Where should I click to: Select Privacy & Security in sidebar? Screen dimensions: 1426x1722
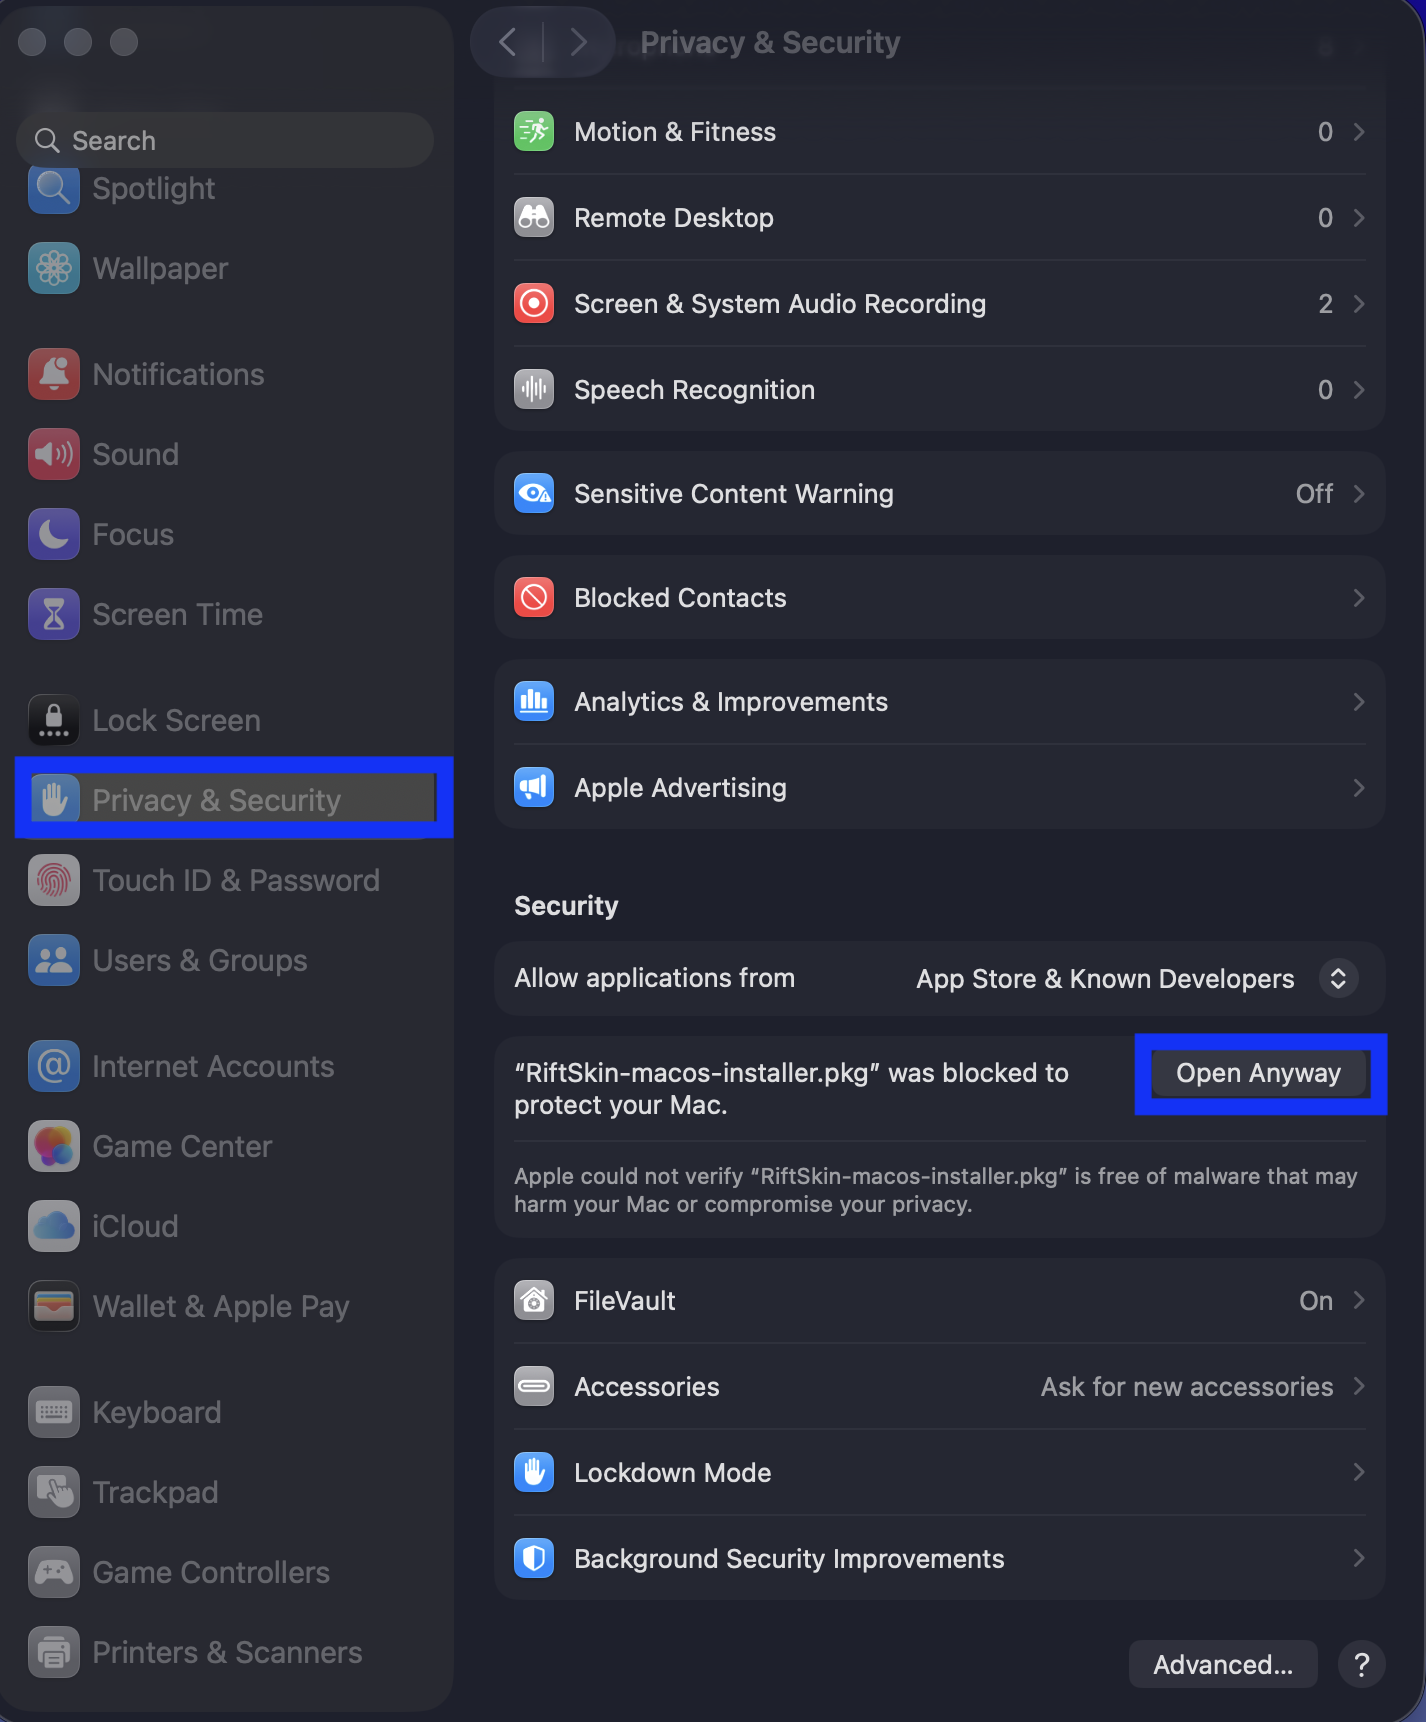click(x=234, y=799)
